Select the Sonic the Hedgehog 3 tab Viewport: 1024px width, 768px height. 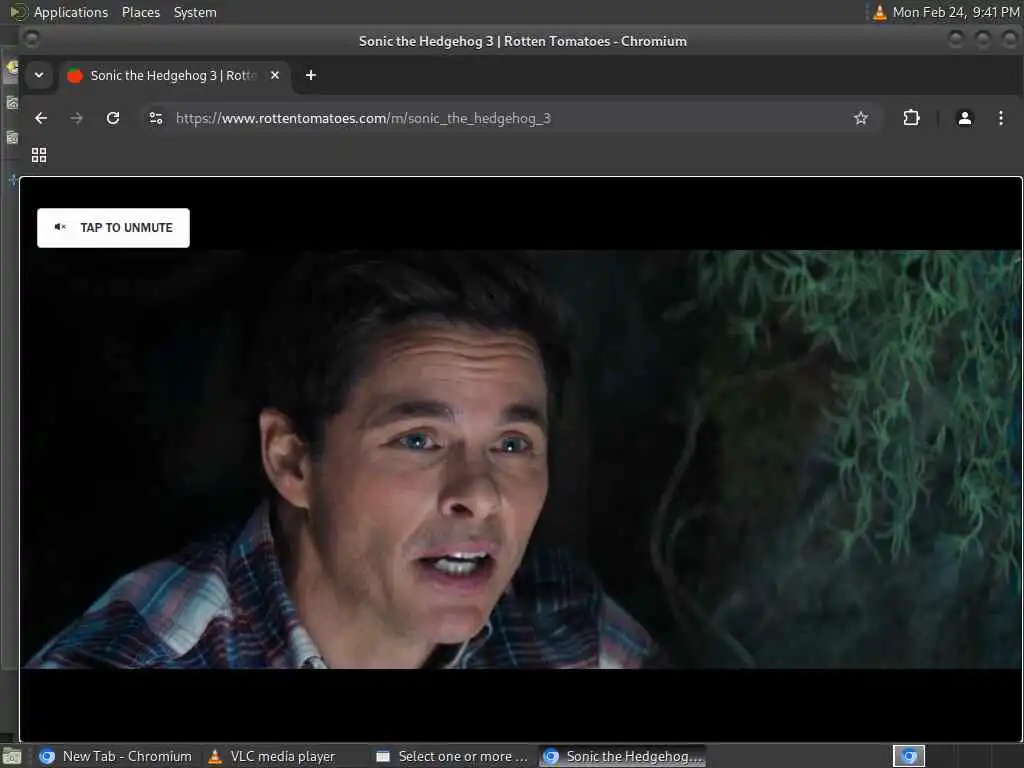coord(173,76)
